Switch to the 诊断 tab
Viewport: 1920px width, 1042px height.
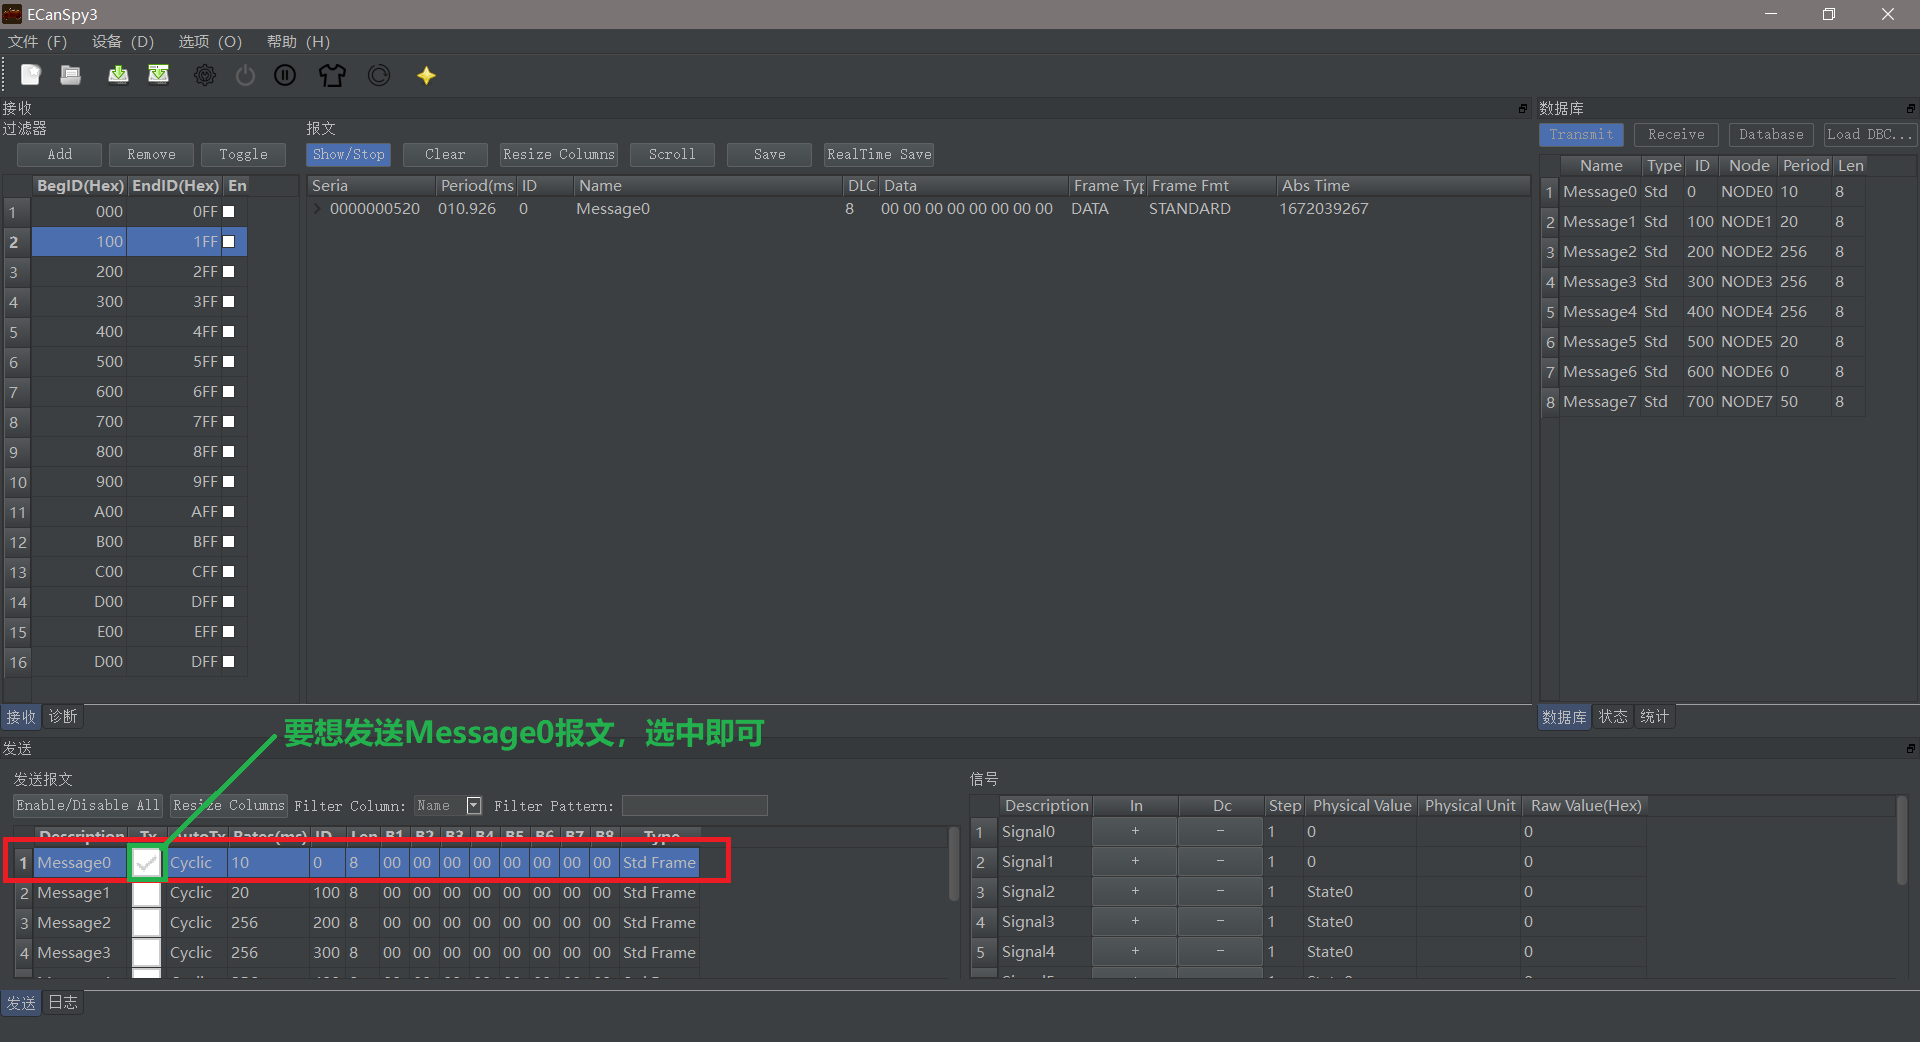pyautogui.click(x=63, y=717)
